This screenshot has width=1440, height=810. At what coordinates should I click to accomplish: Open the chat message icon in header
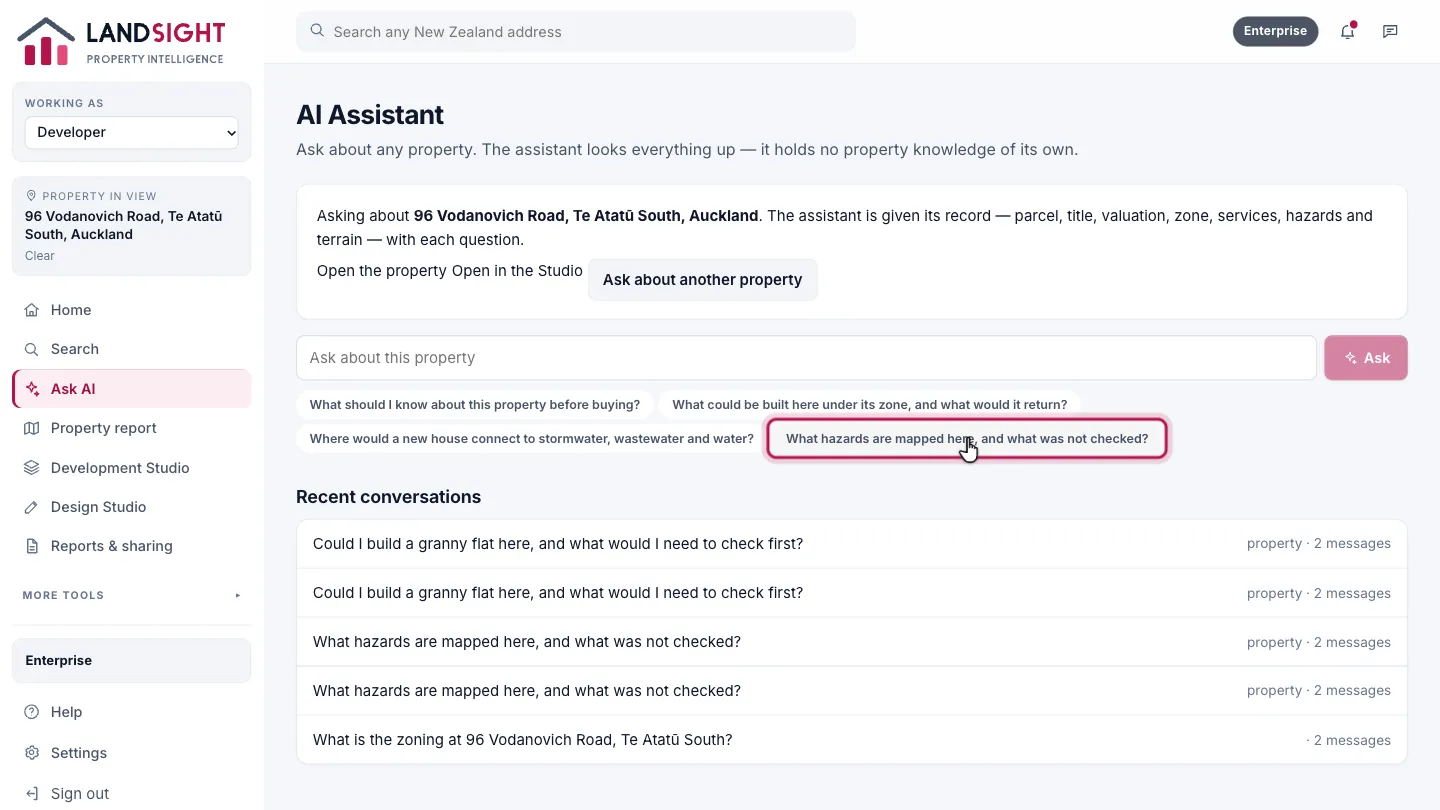coord(1390,31)
